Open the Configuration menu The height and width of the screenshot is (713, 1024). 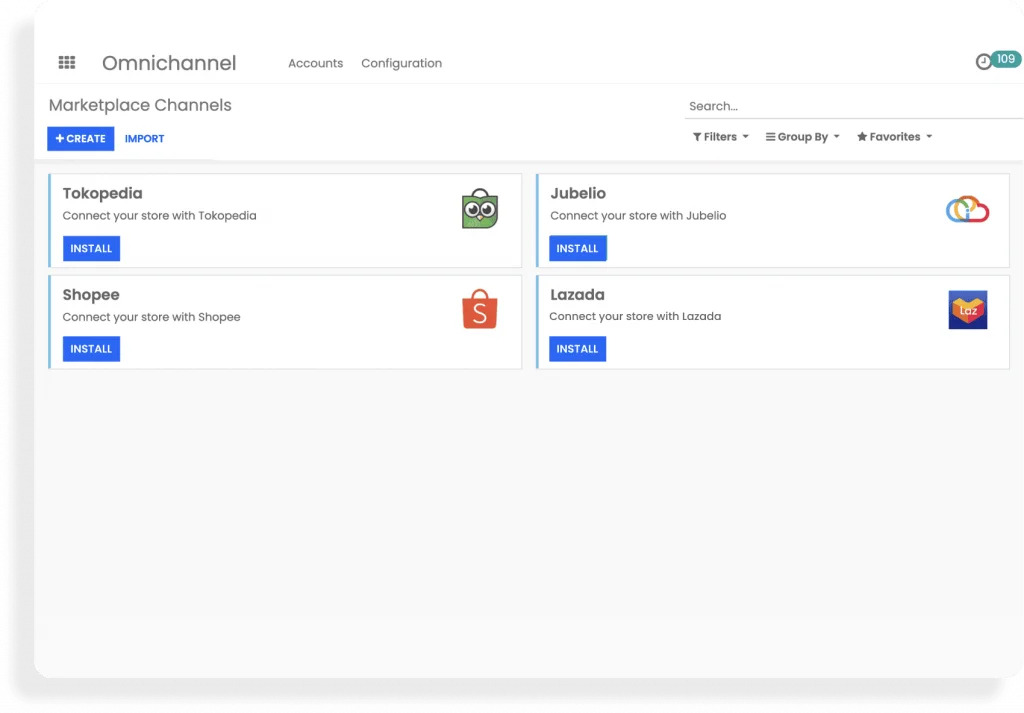pos(402,63)
